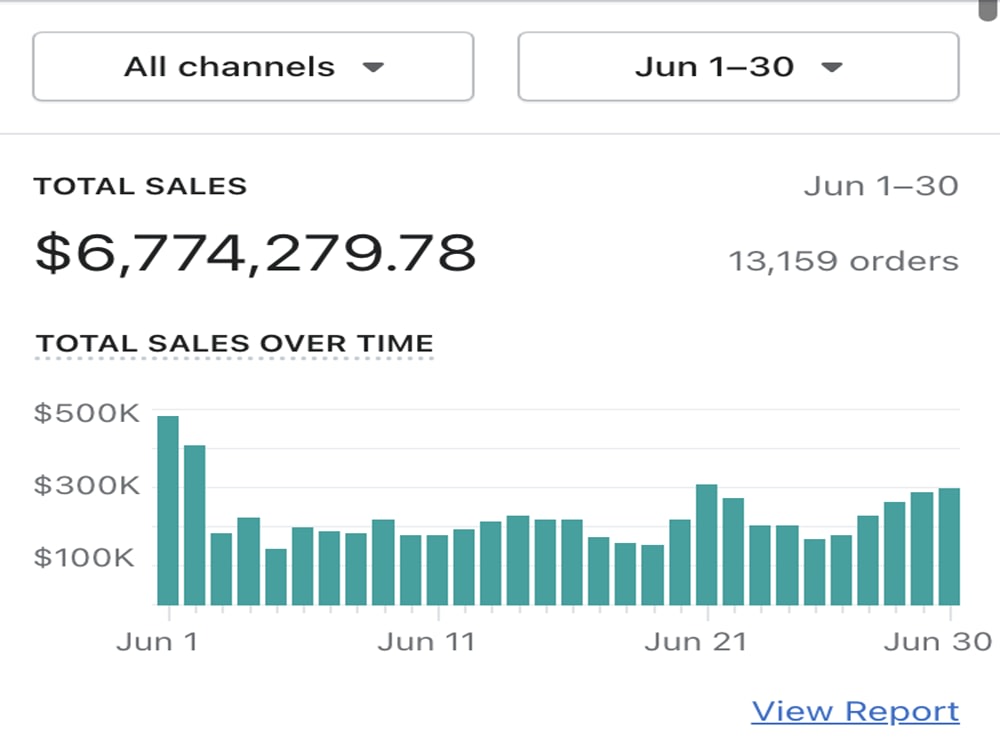The height and width of the screenshot is (750, 1000).
Task: Select the second-tallest bar for Jun 2
Action: pyautogui.click(x=195, y=525)
